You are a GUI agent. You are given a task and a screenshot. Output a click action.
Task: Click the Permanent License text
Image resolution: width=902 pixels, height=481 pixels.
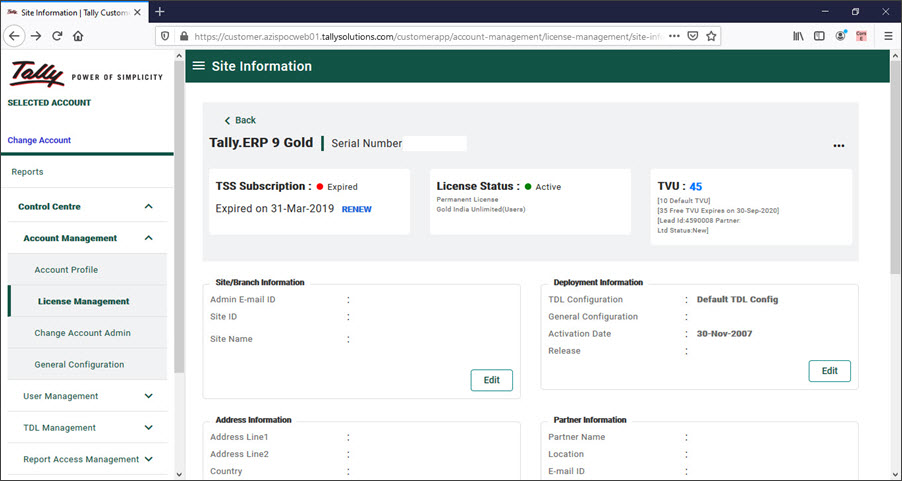467,199
